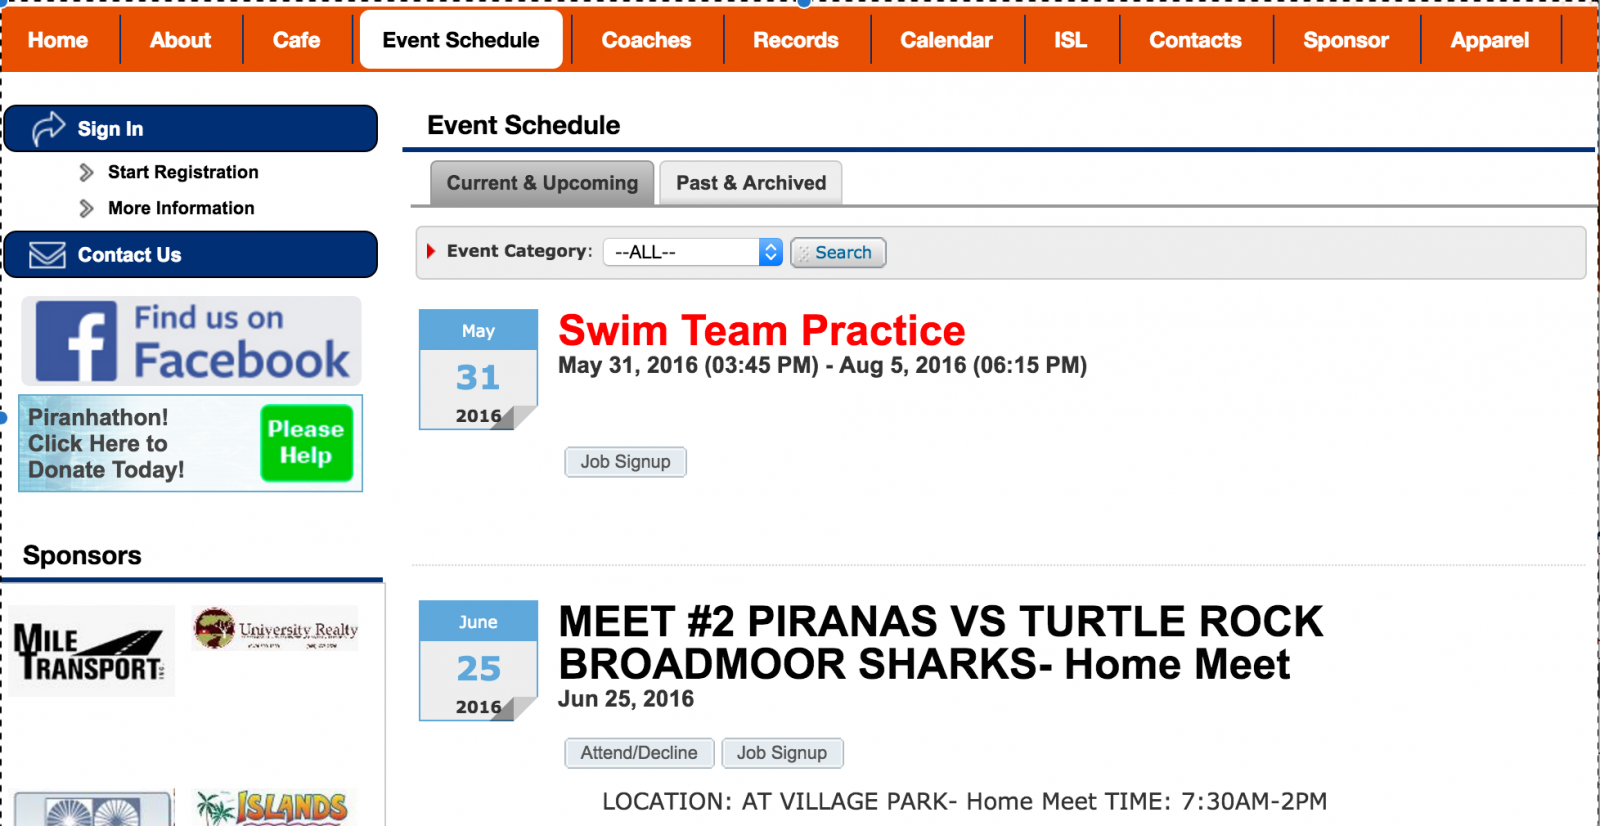Click the Contact Us envelope icon
Screen dimensions: 1600x826
(x=47, y=255)
